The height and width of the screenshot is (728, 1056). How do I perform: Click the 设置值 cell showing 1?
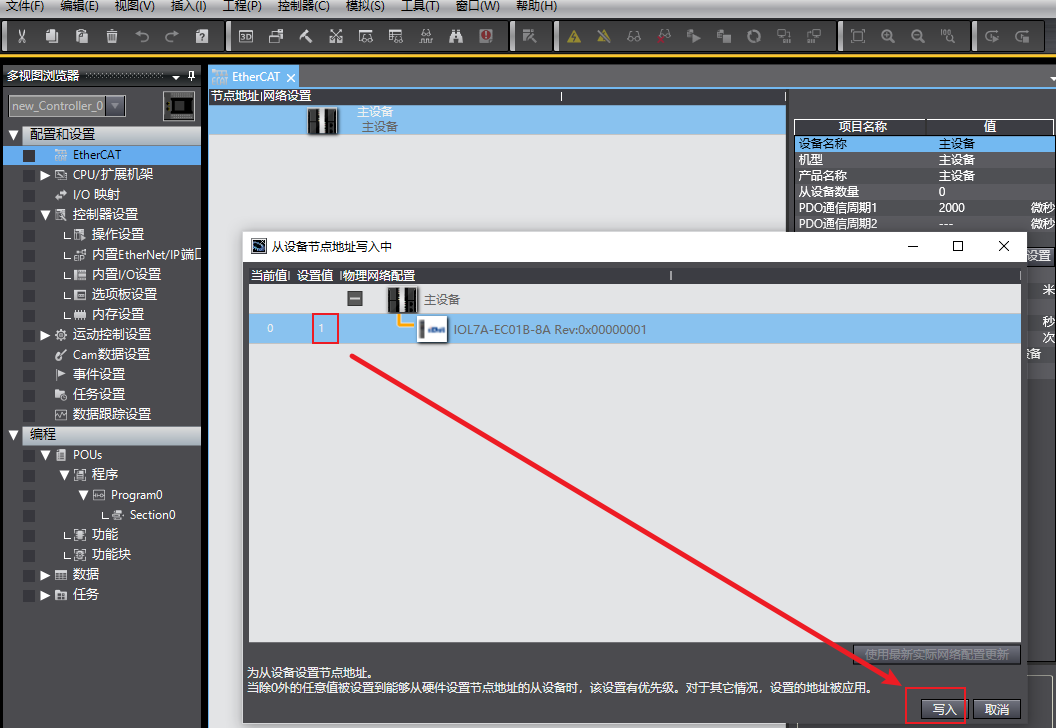[x=324, y=329]
